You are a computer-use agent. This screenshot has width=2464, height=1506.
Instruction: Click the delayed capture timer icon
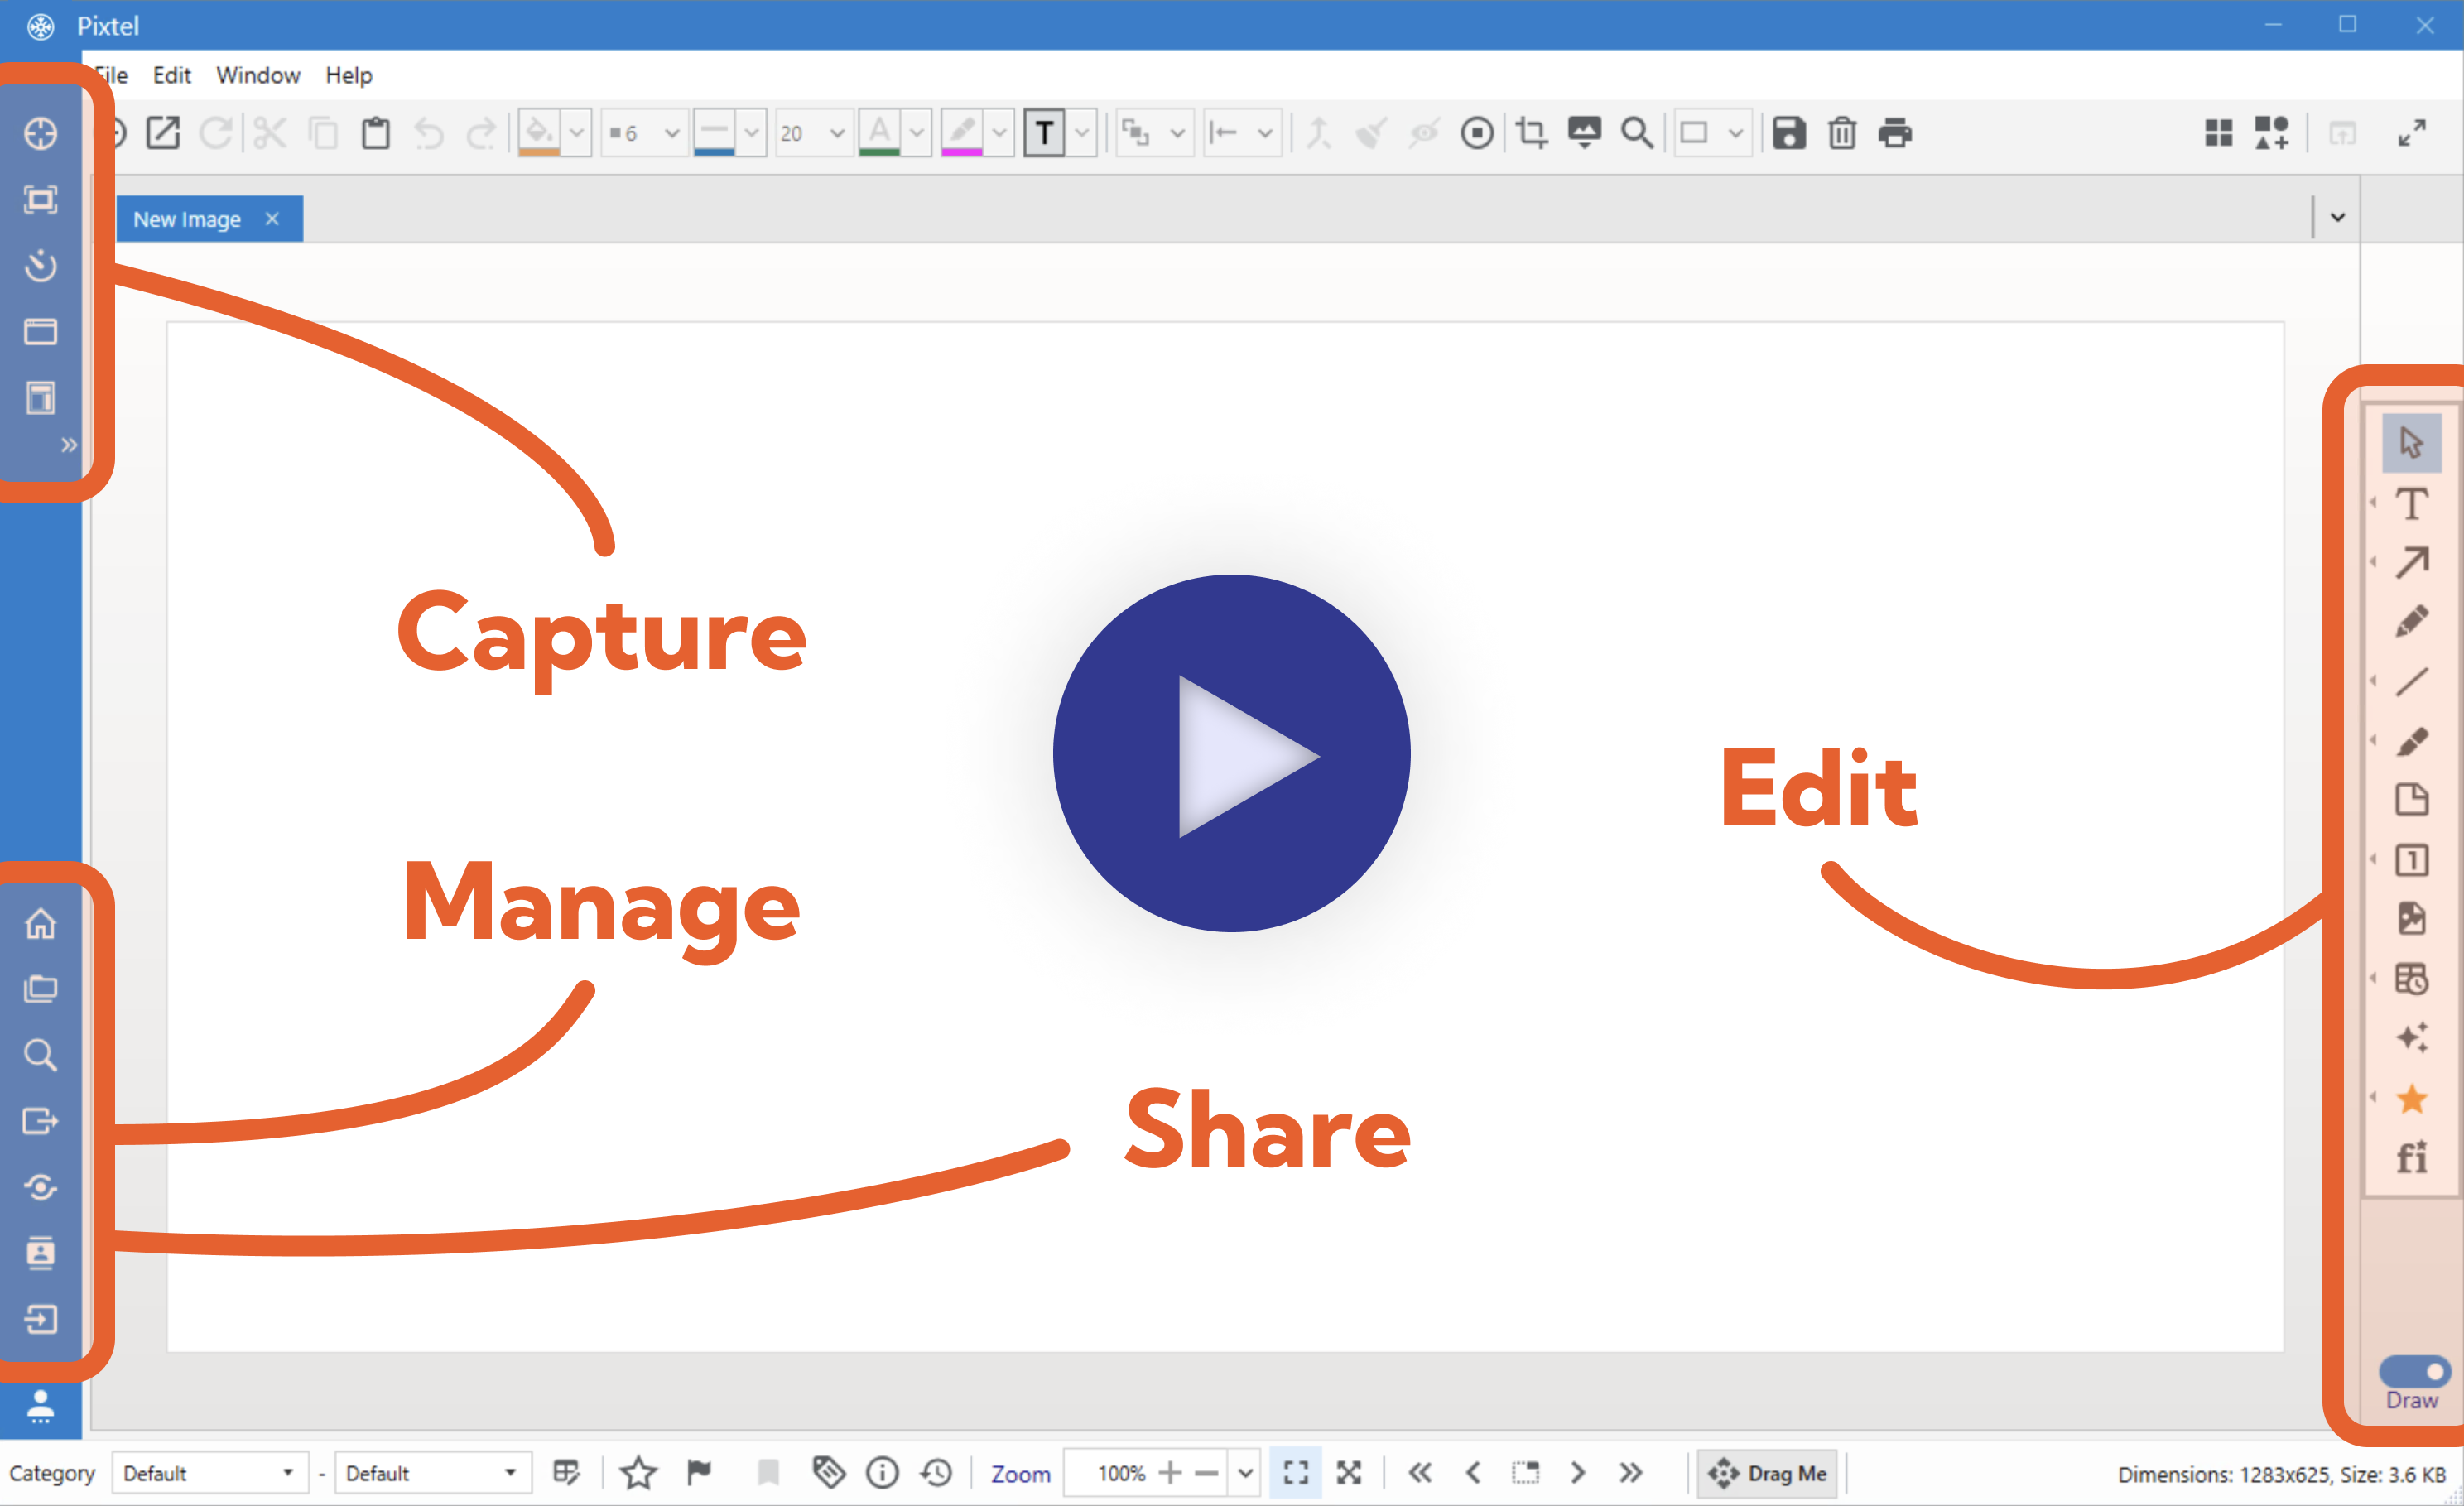40,266
